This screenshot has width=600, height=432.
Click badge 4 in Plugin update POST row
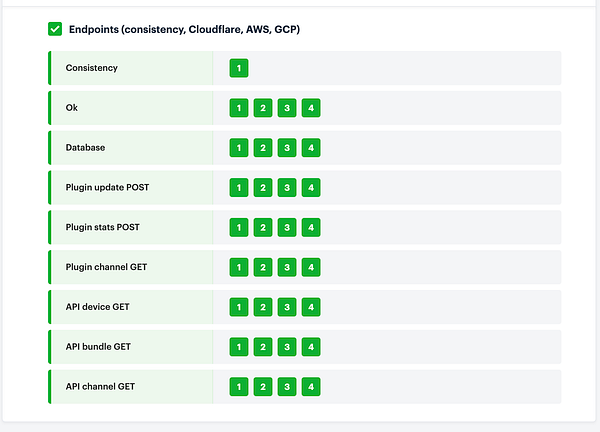(311, 187)
